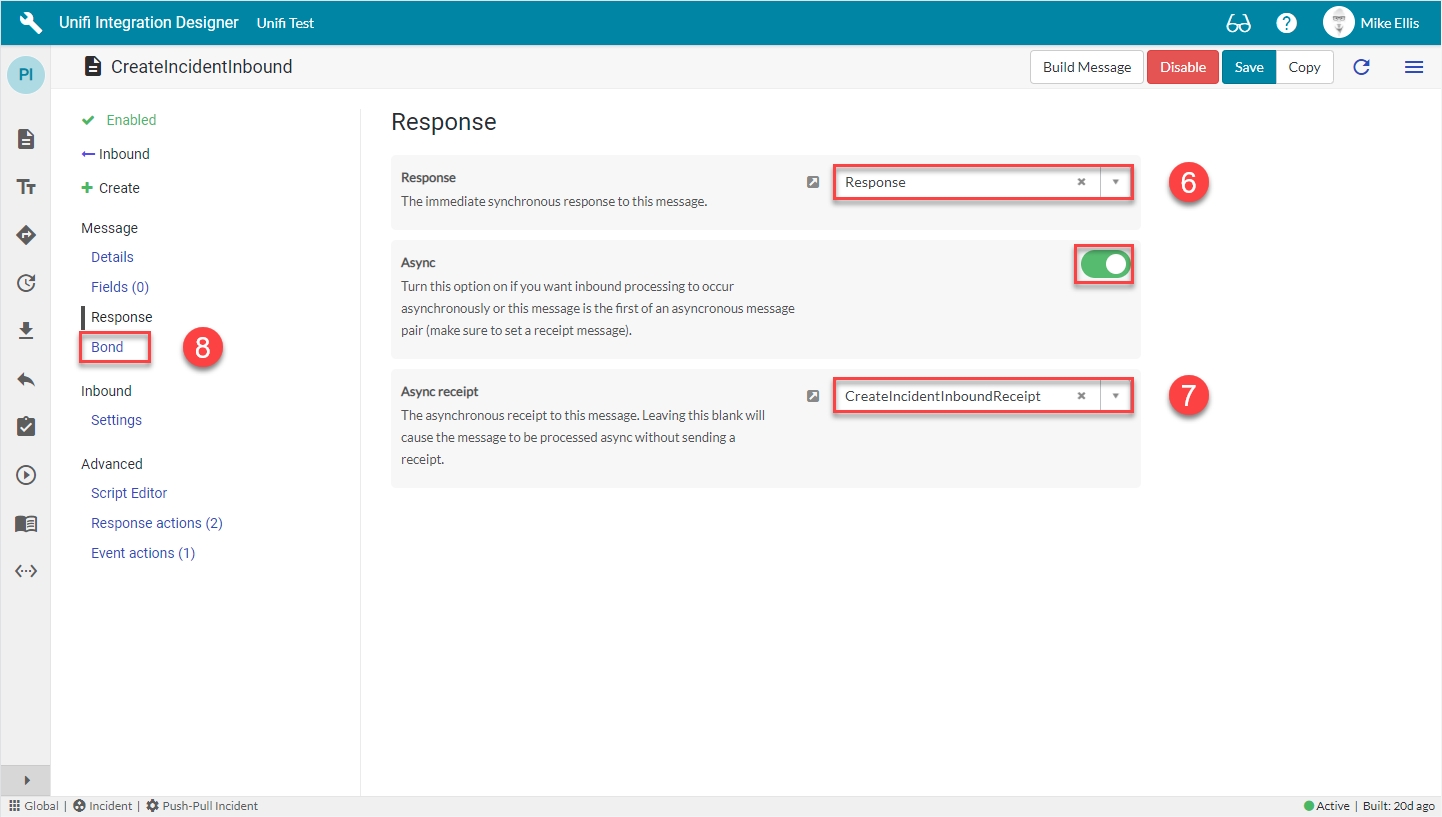Click the open book icon in sidebar
Image resolution: width=1442 pixels, height=817 pixels.
point(26,523)
